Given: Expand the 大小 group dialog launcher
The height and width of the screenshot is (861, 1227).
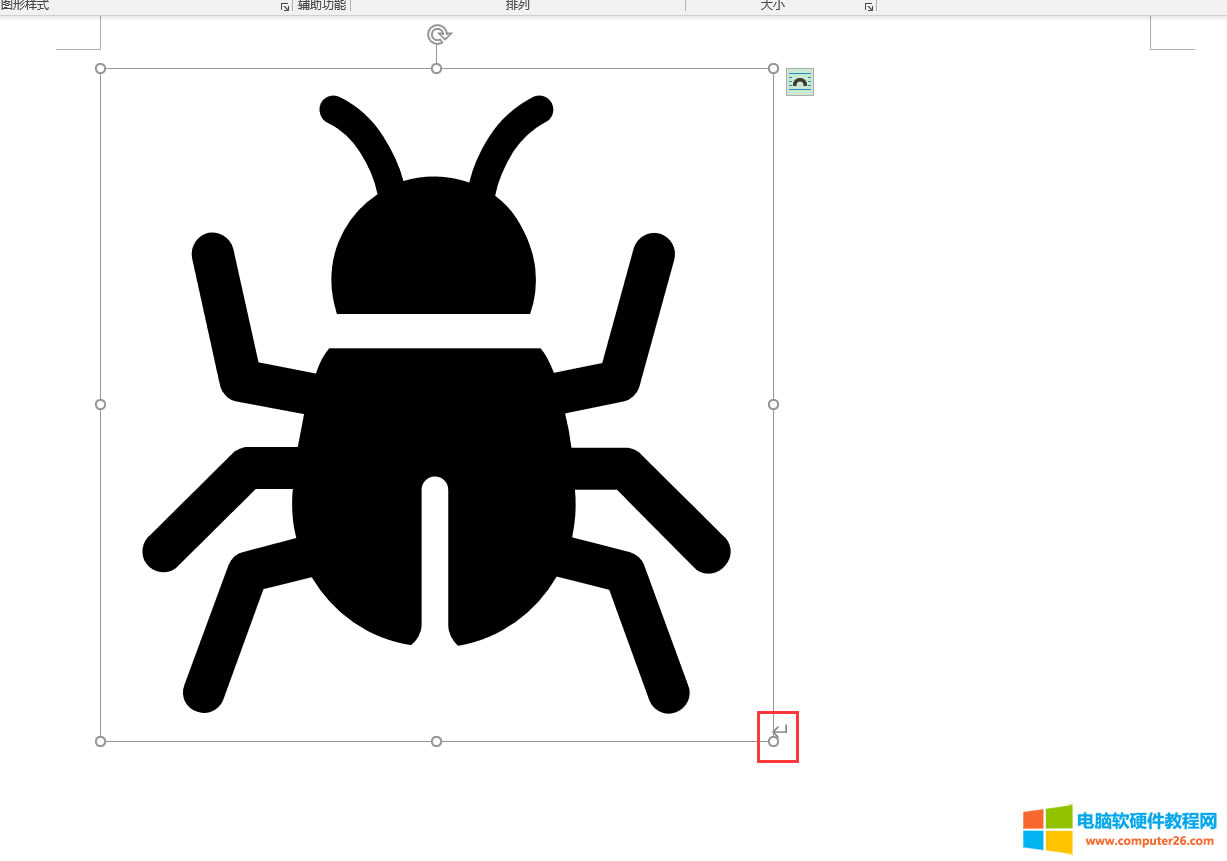Looking at the screenshot, I should (869, 6).
